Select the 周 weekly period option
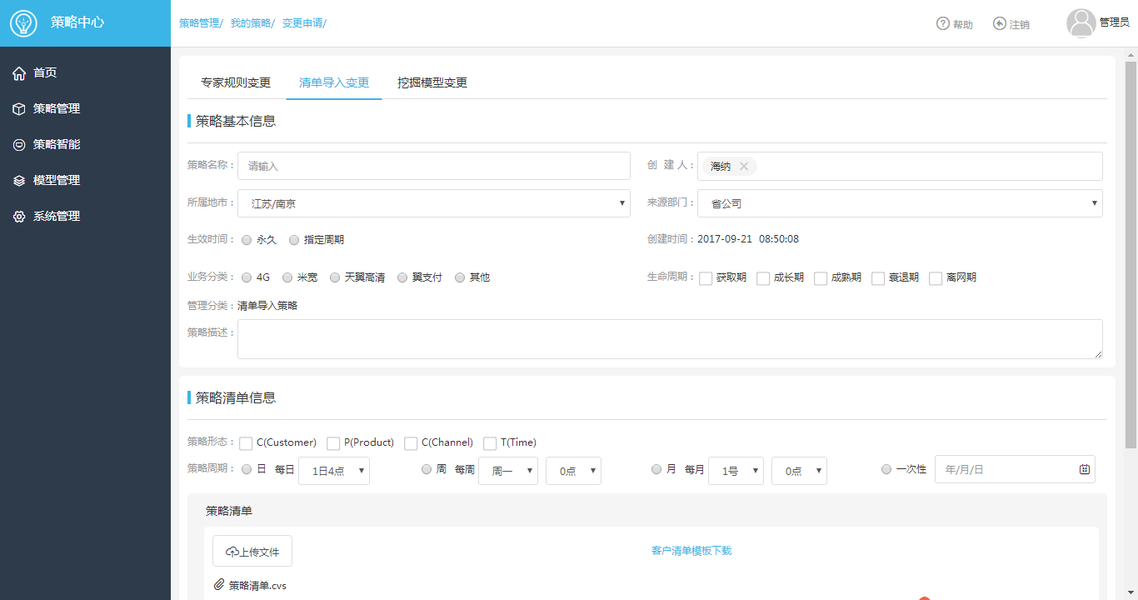1138x600 pixels. tap(427, 469)
